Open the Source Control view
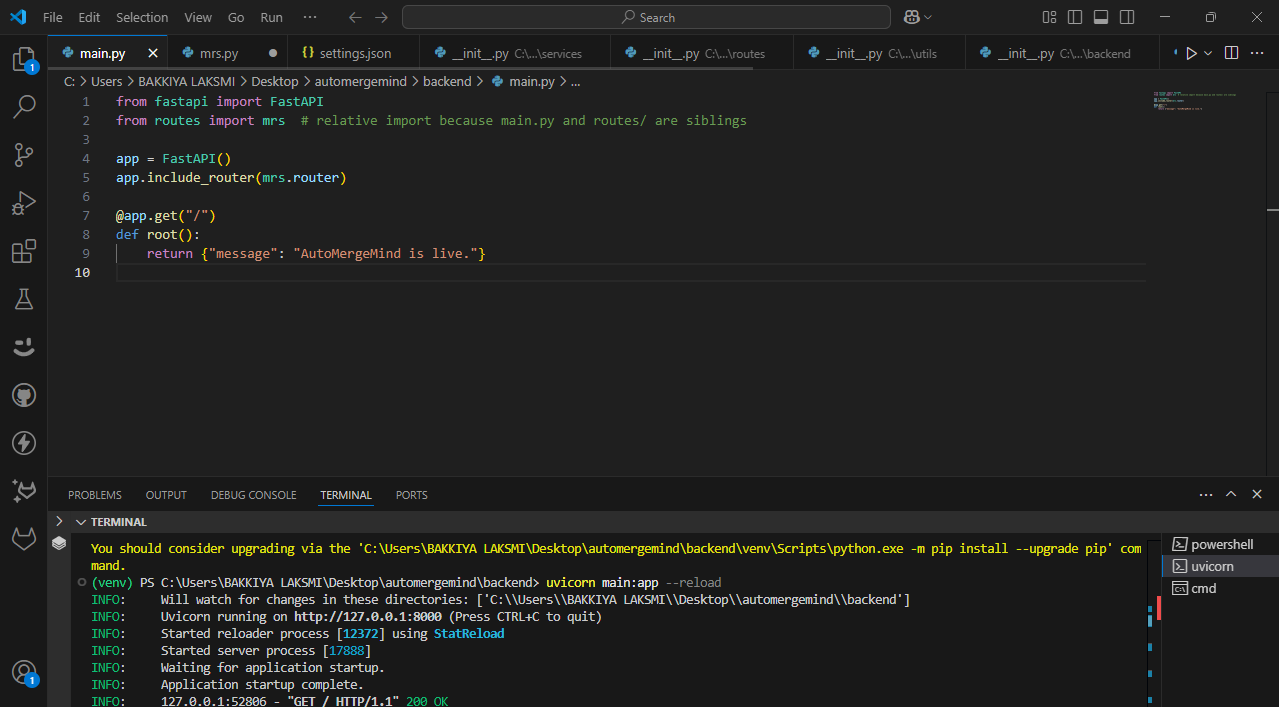 click(24, 154)
